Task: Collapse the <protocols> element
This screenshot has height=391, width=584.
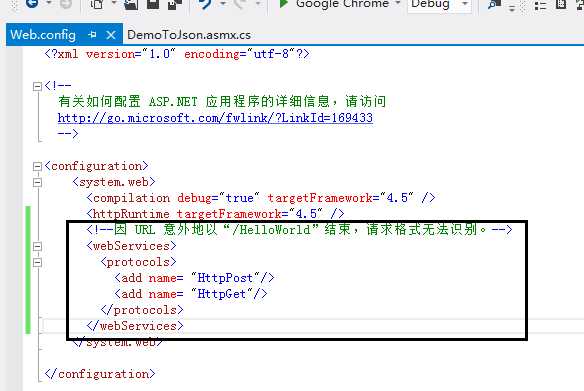Action: pyautogui.click(x=37, y=263)
